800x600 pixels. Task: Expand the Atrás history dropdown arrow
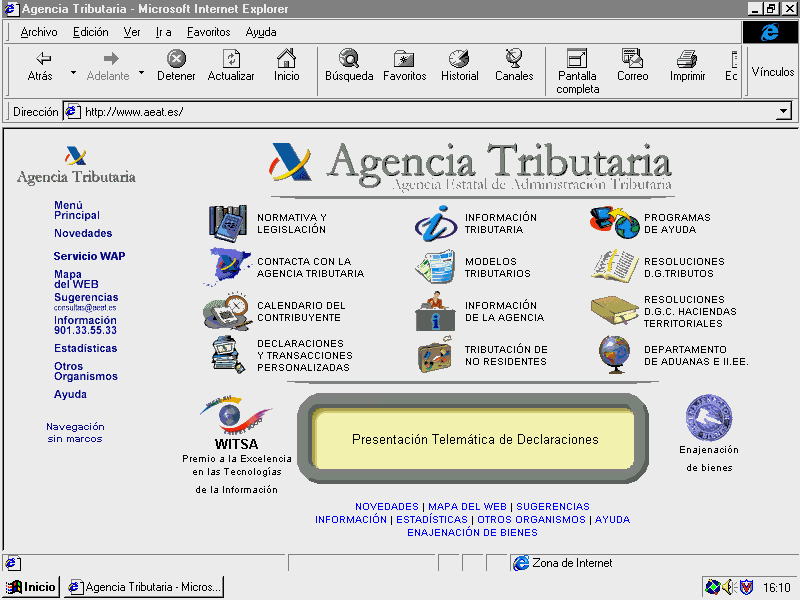(x=73, y=72)
